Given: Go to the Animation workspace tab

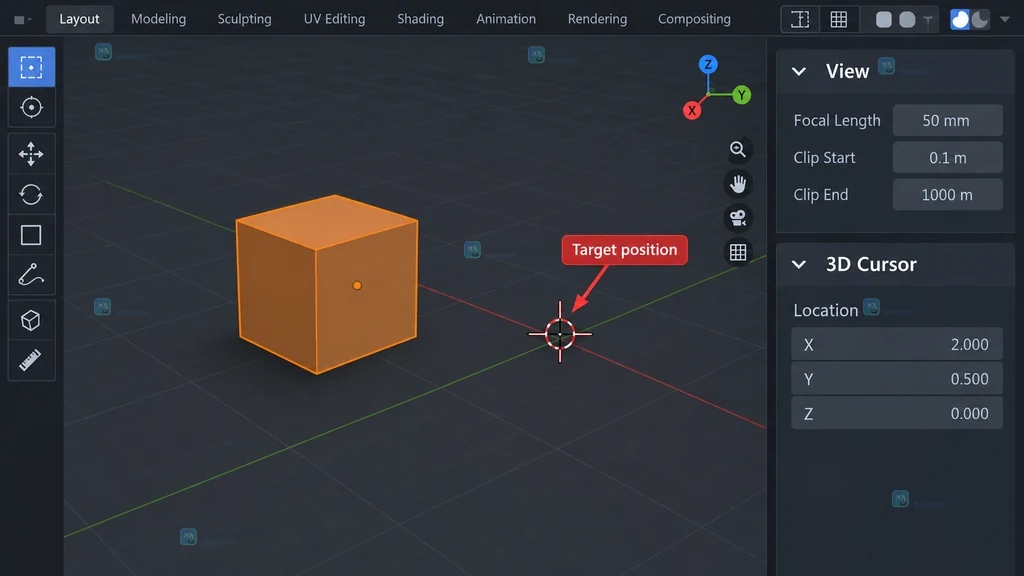Looking at the screenshot, I should tap(506, 19).
